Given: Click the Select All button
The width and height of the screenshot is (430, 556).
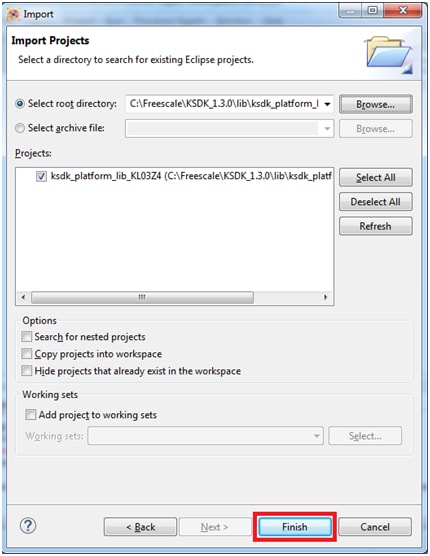Looking at the screenshot, I should click(x=375, y=177).
